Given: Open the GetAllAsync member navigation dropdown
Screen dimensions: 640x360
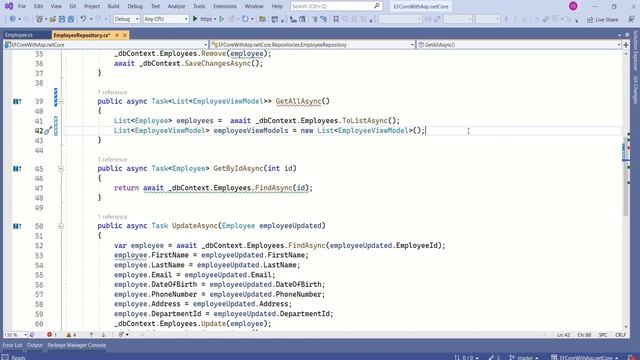Looking at the screenshot, I should coord(518,44).
